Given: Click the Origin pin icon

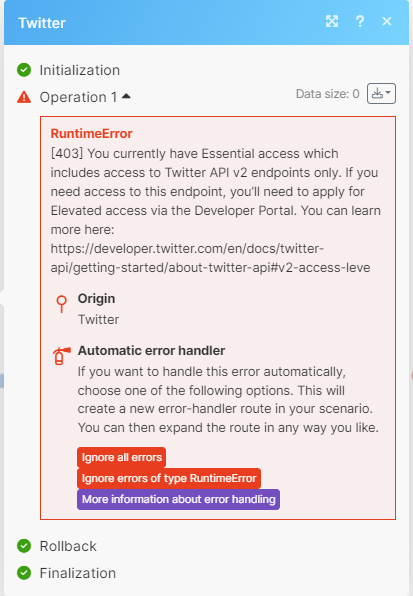Looking at the screenshot, I should [x=61, y=304].
